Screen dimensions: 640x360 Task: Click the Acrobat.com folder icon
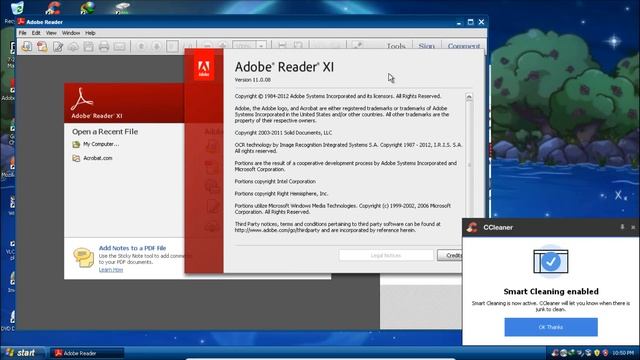click(76, 158)
